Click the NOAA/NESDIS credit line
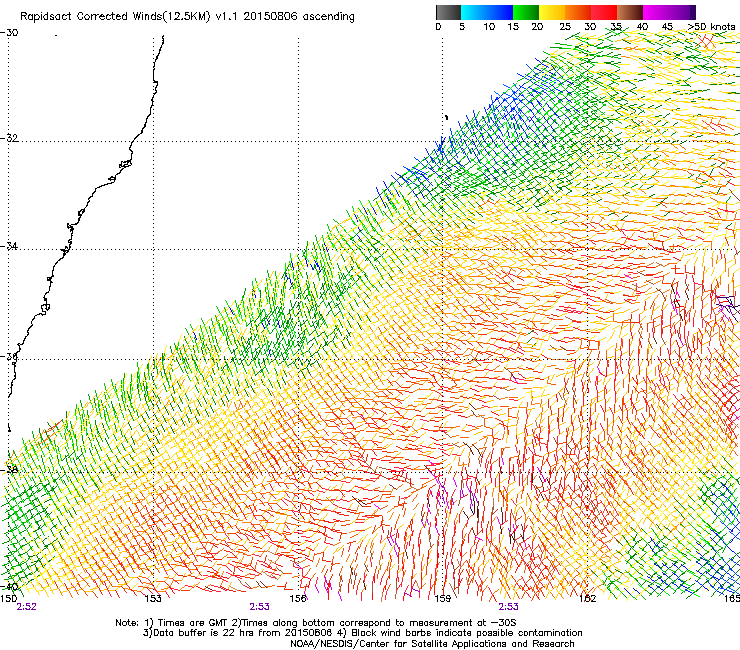 (x=432, y=644)
